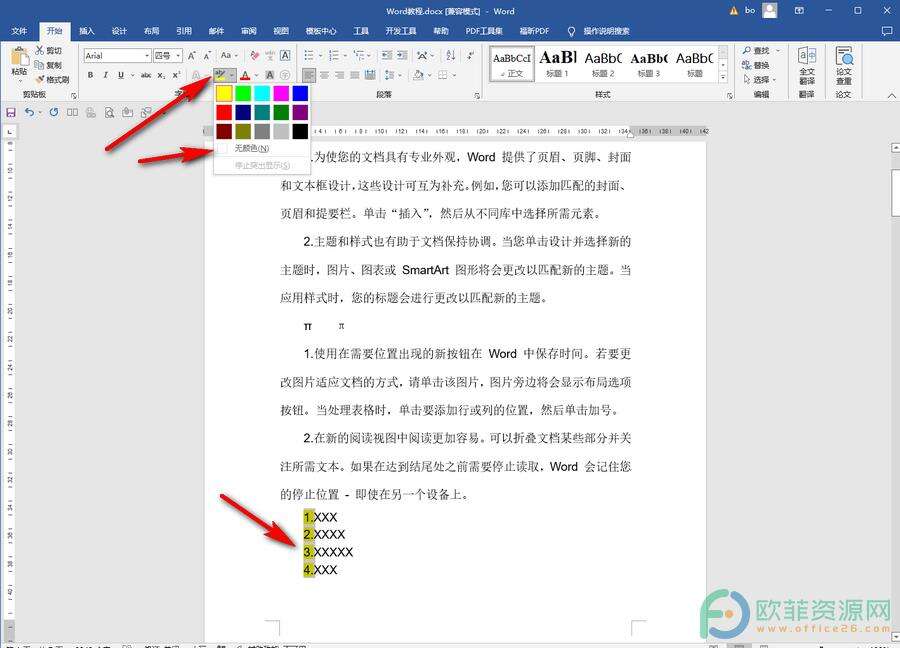The image size is (900, 648).
Task: Apply superscript formatting
Action: pos(176,75)
